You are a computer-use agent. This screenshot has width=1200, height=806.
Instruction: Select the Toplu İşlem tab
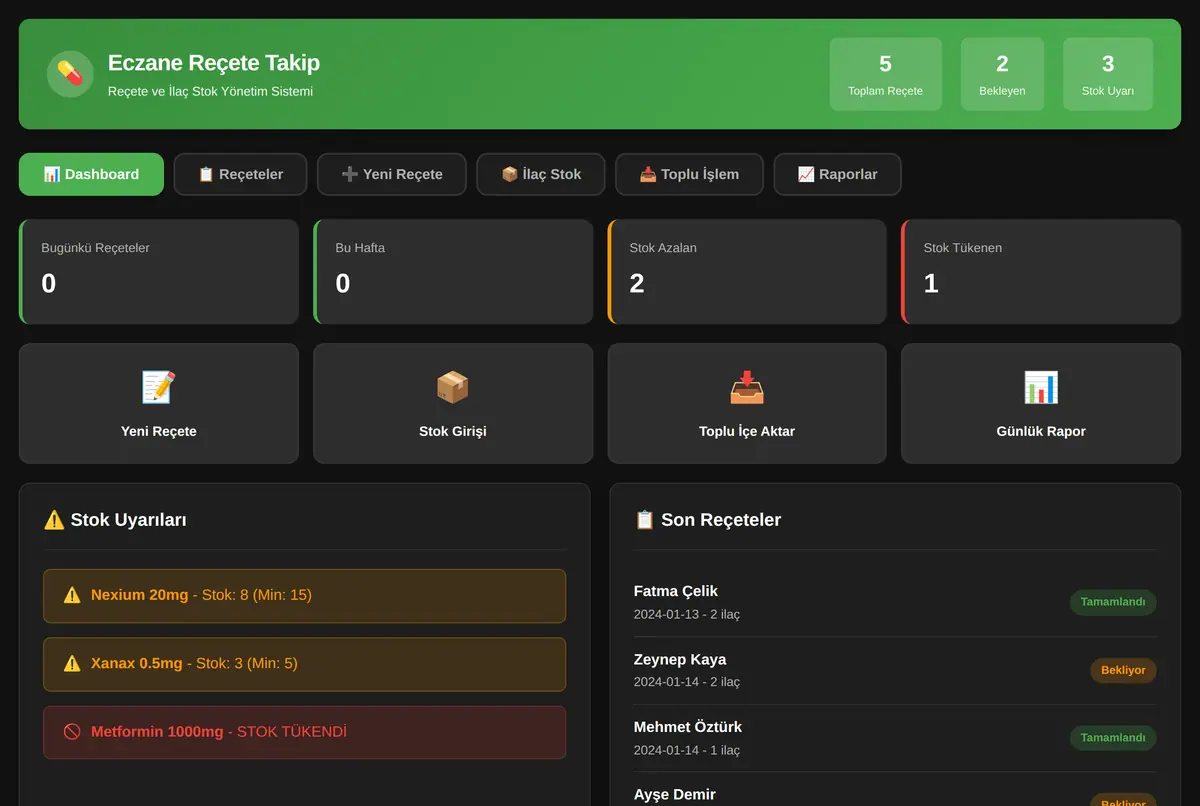point(689,174)
